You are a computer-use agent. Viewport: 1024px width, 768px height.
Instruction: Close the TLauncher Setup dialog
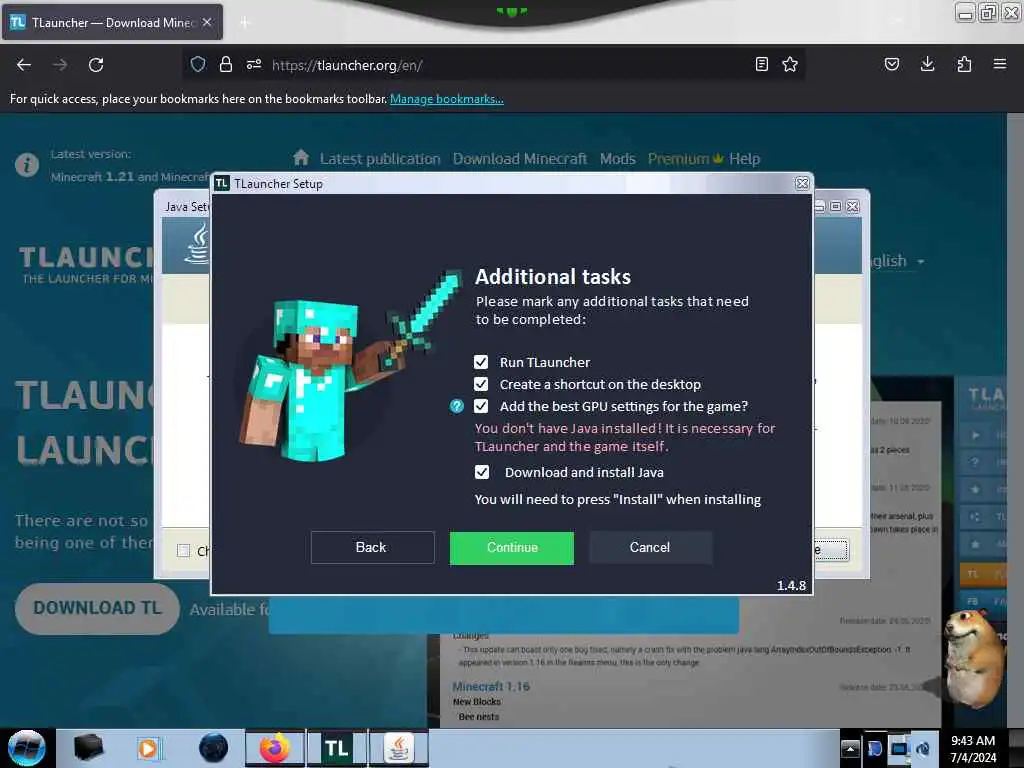pyautogui.click(x=802, y=184)
